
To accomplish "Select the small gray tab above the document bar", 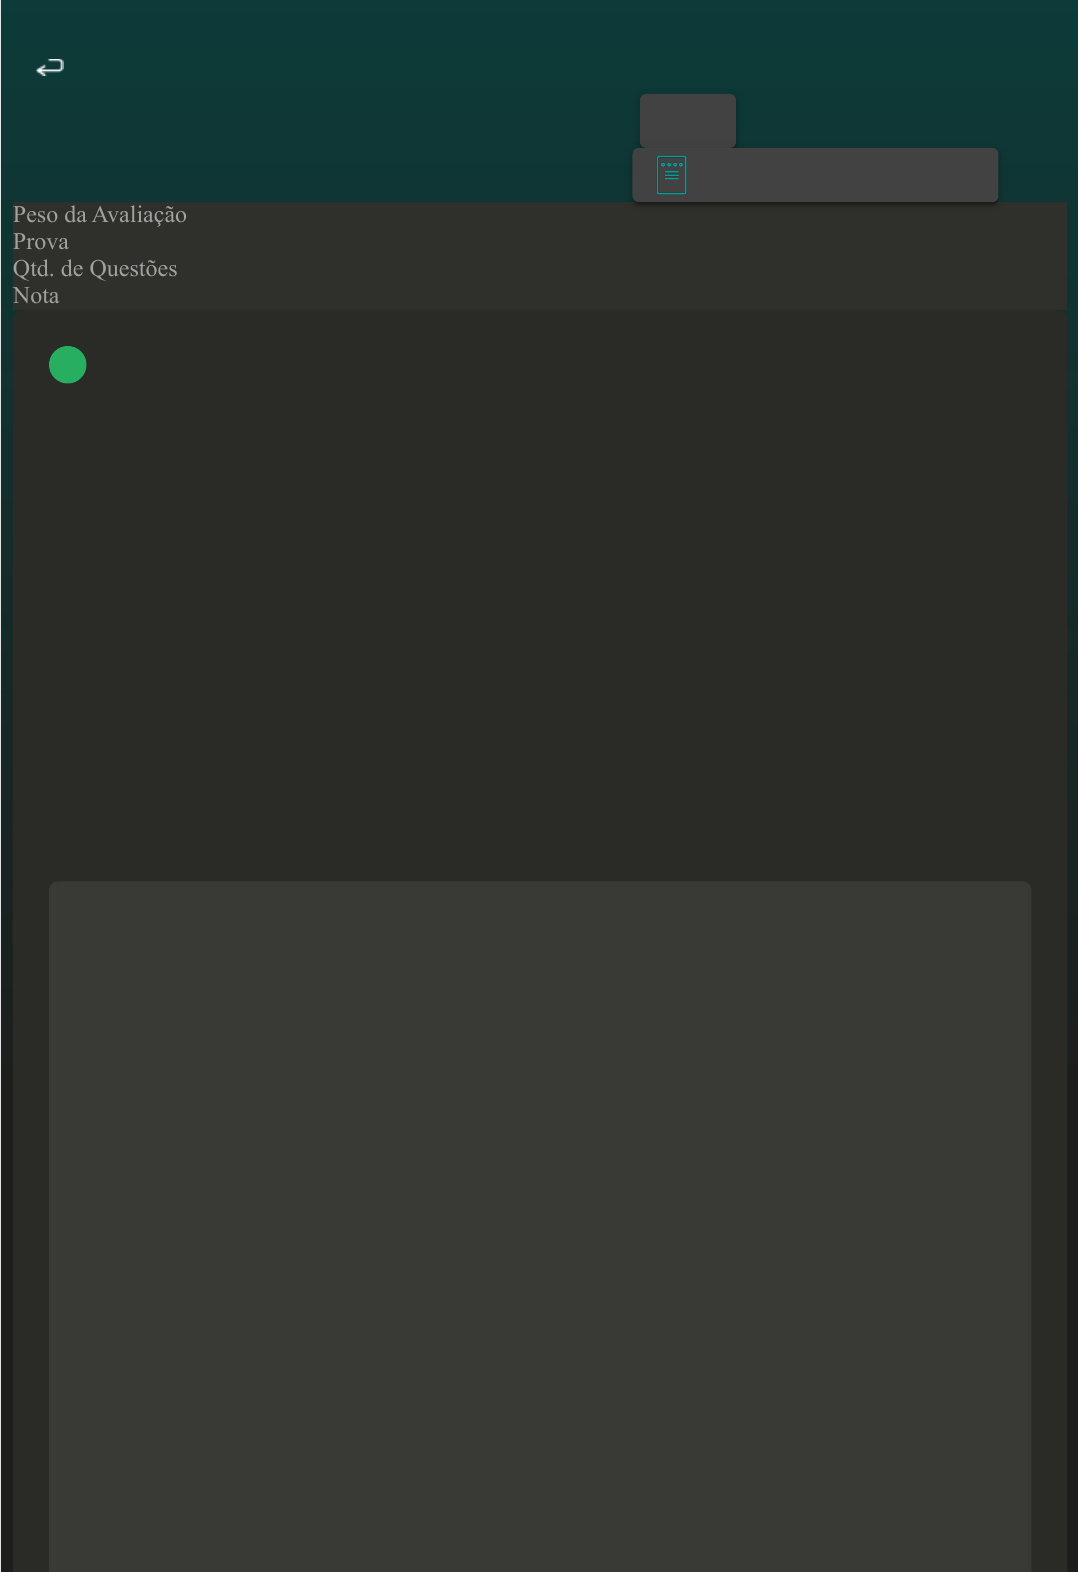I will 687,120.
